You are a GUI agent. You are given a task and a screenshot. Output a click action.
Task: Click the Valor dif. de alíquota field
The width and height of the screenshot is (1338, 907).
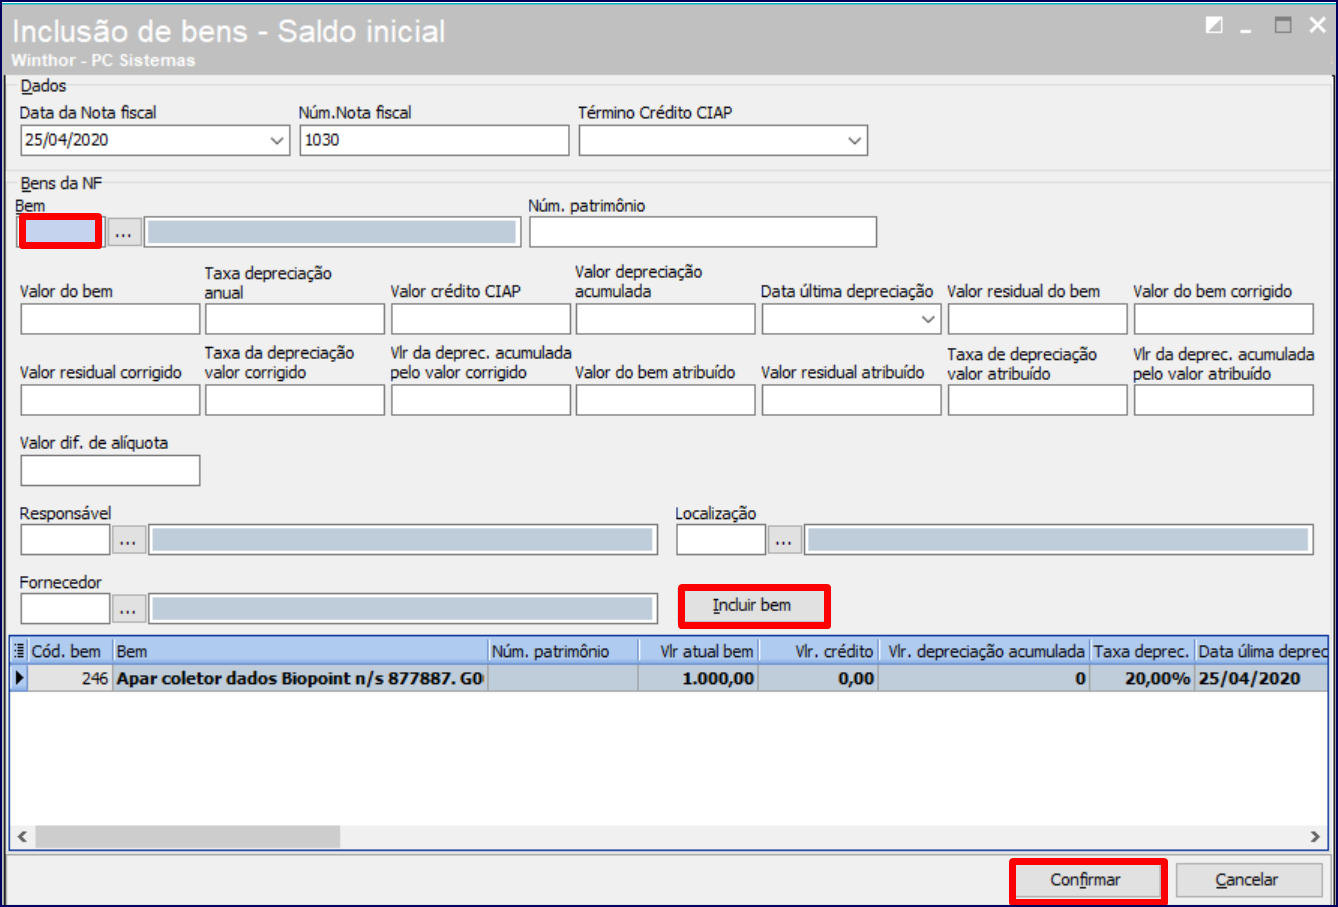point(110,470)
